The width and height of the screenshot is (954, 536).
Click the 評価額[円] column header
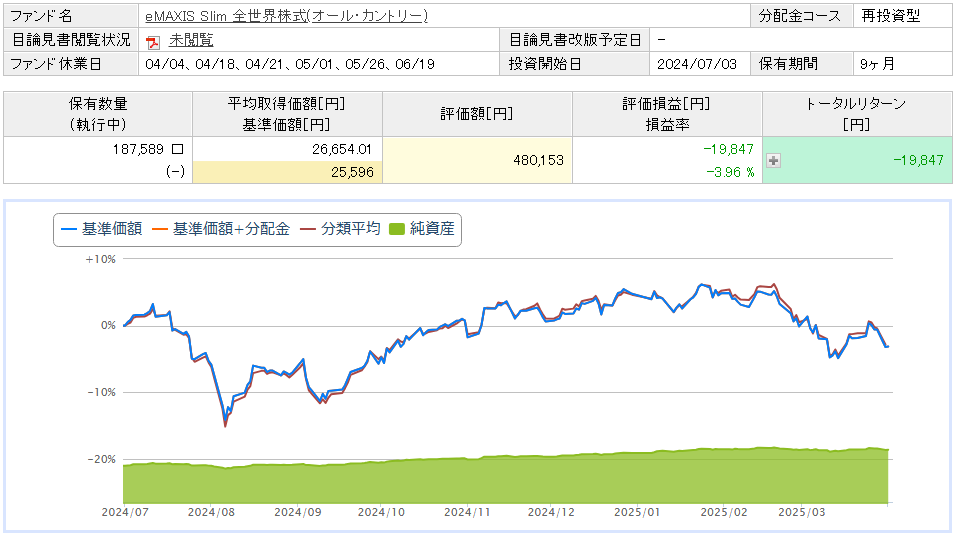point(477,114)
